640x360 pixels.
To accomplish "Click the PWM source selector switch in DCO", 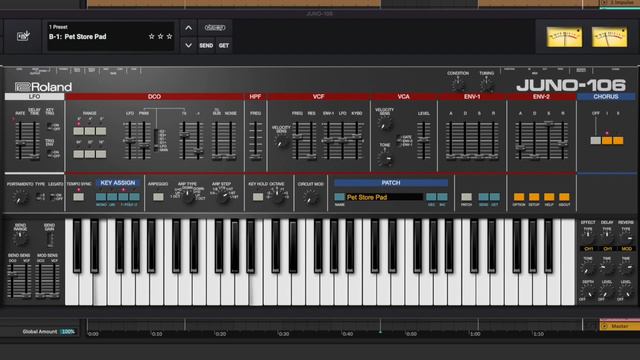I will (156, 140).
